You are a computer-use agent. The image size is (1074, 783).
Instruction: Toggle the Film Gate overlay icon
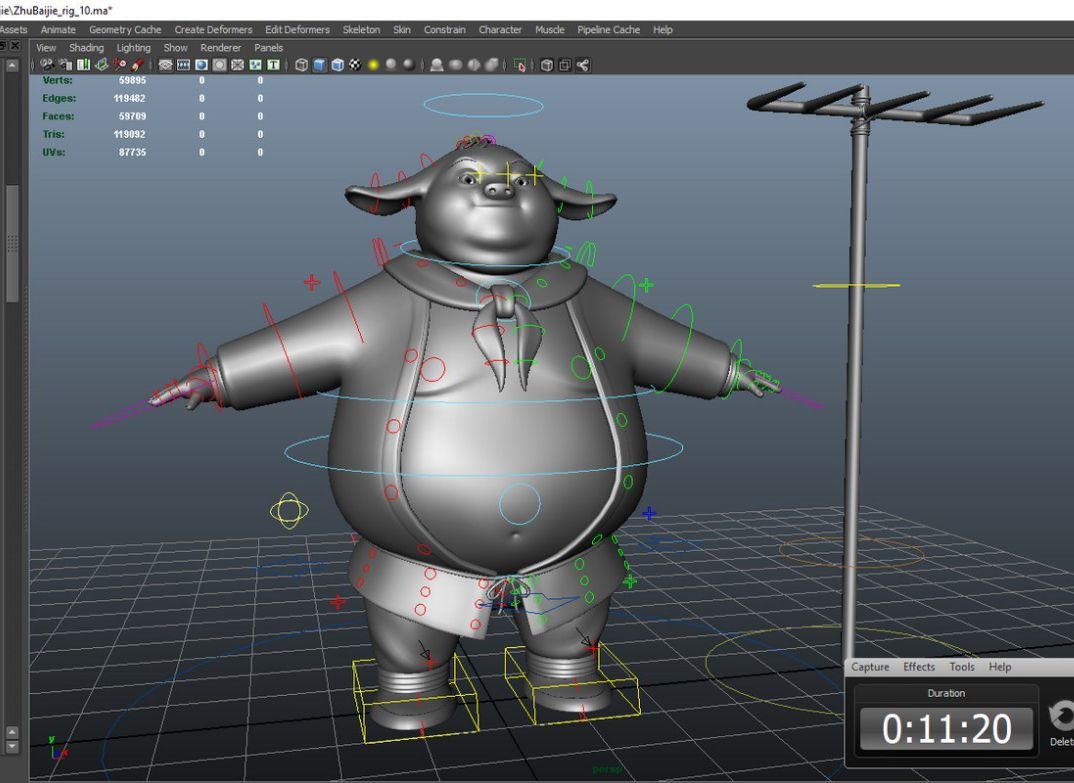185,65
